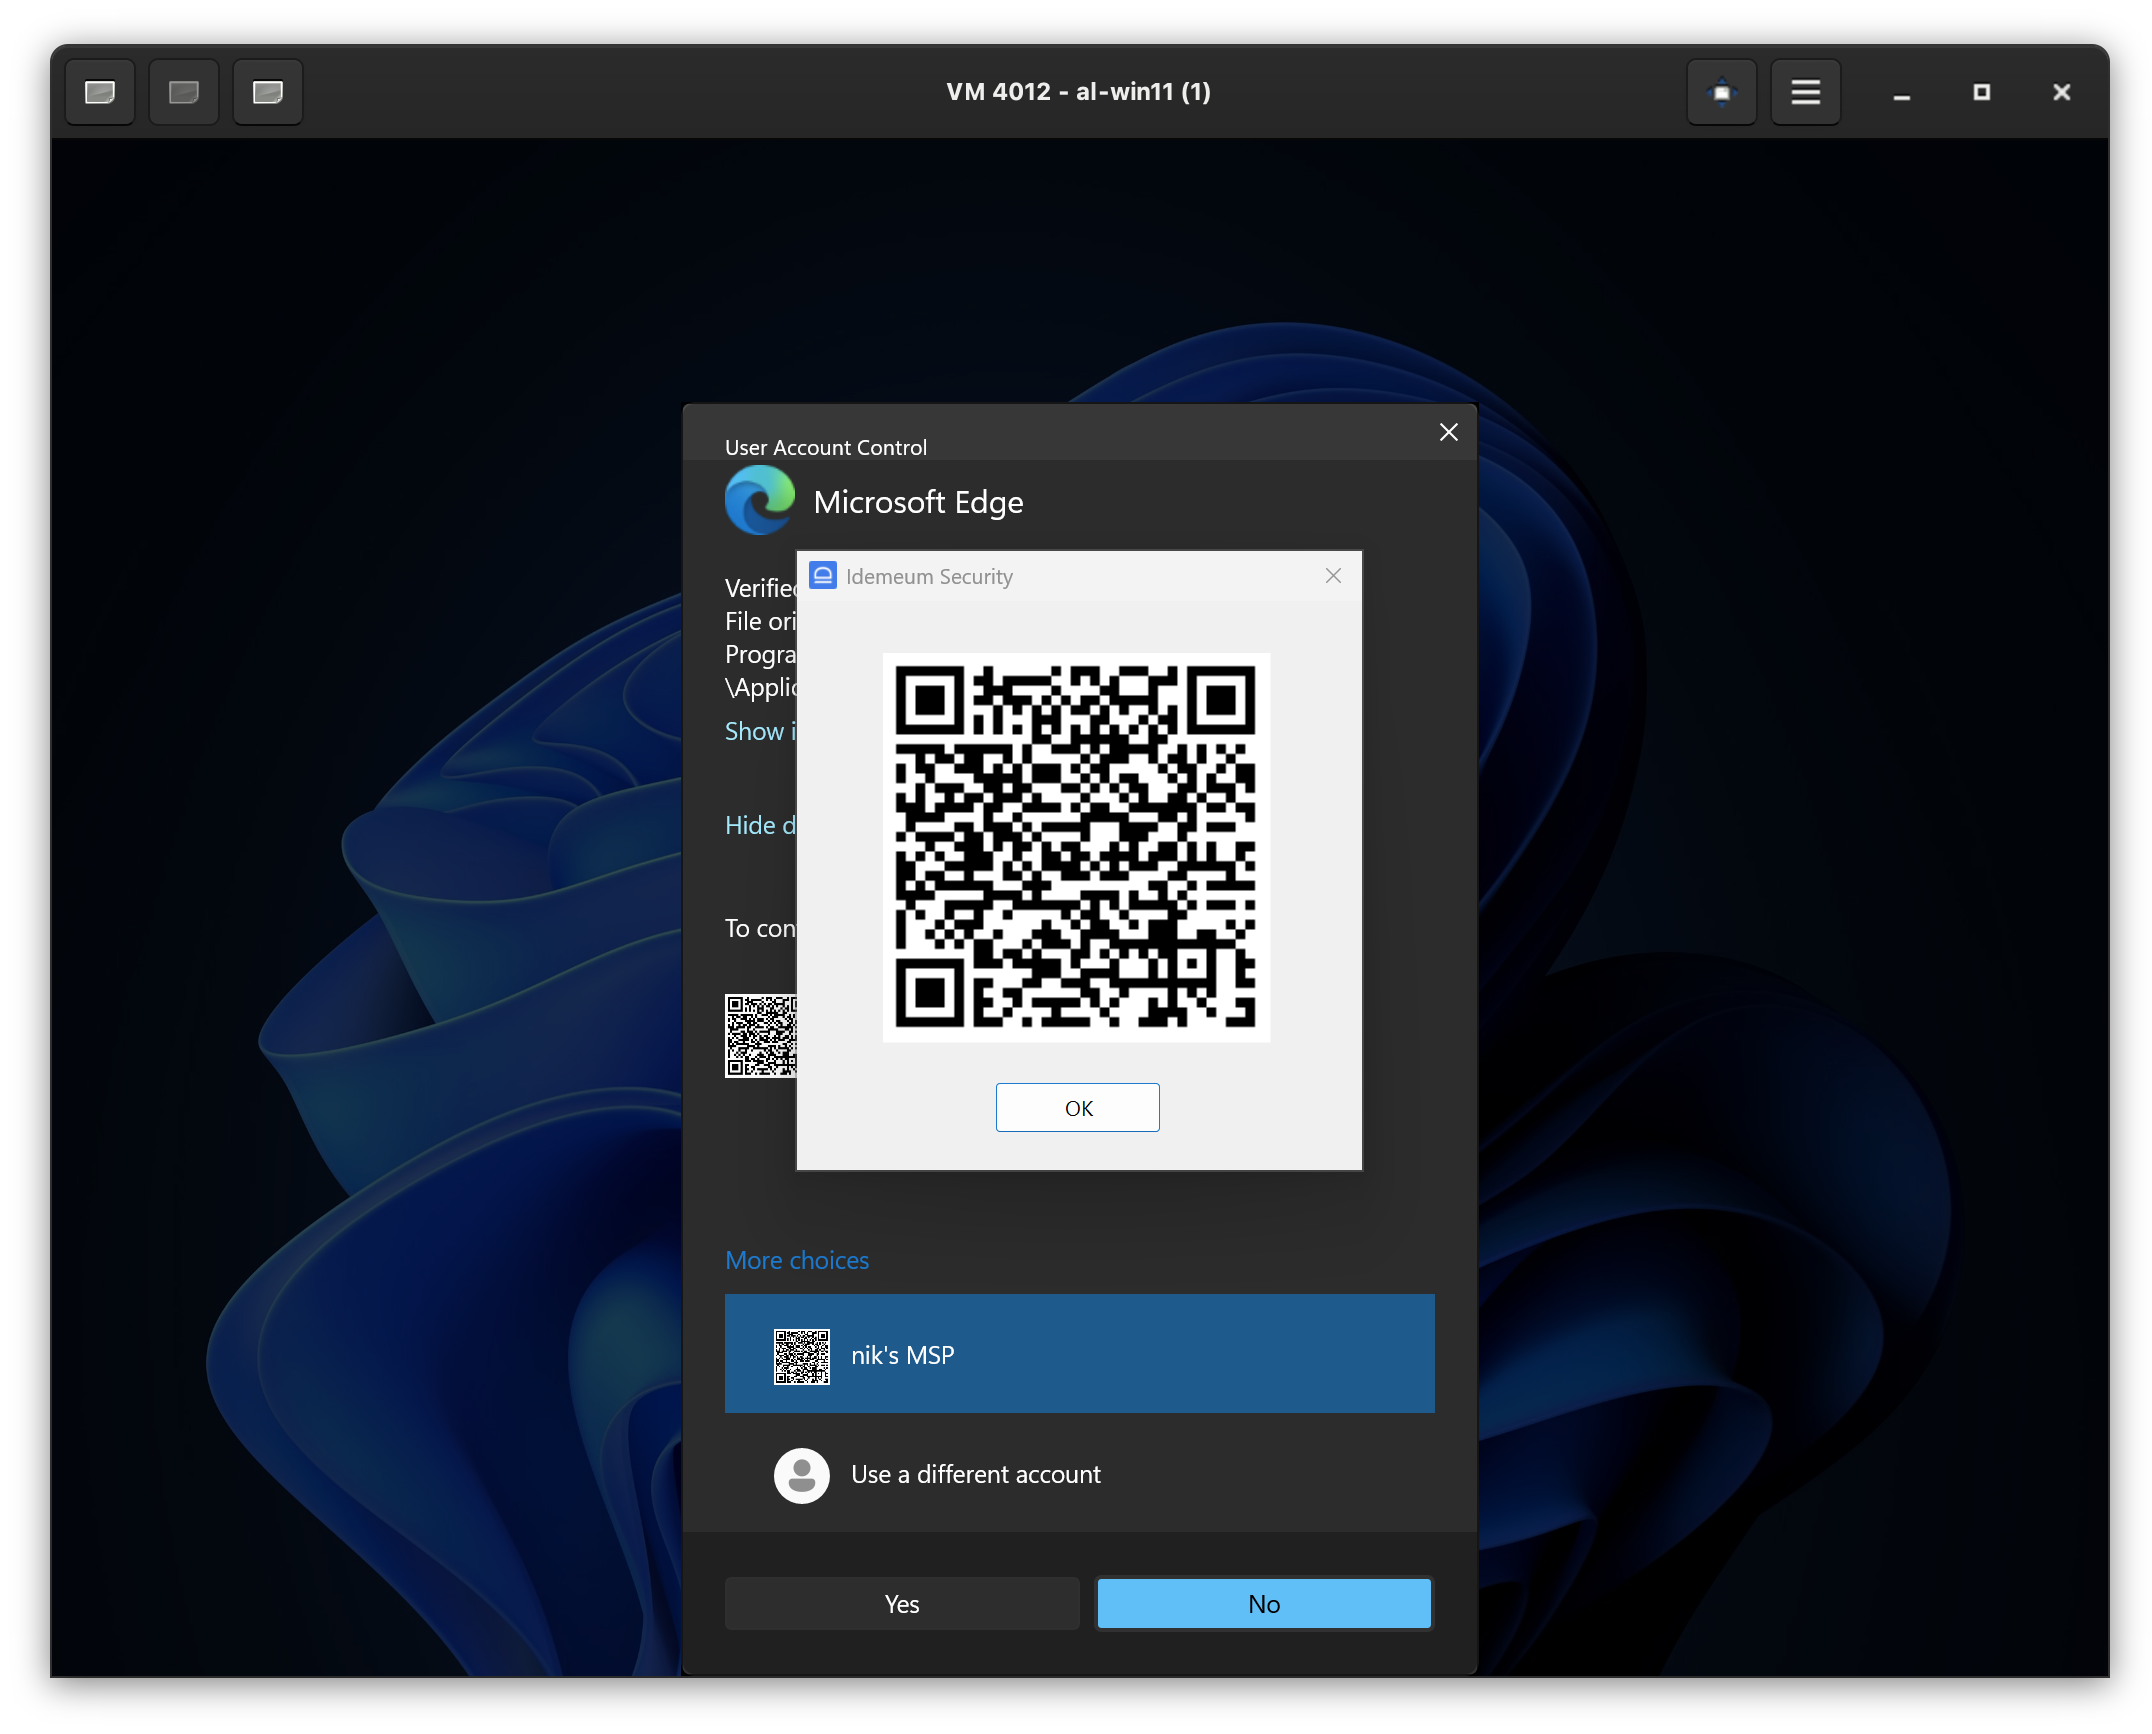Viewport: 2152px width, 1734px height.
Task: Maximize the VM 4012 window
Action: click(x=1981, y=92)
